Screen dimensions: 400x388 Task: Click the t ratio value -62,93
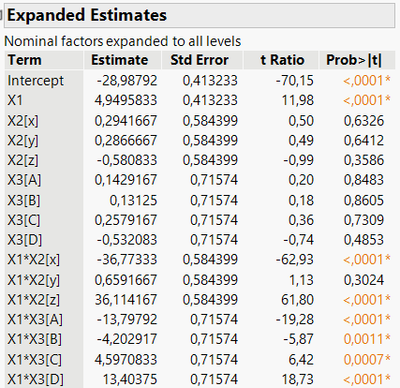tap(295, 259)
